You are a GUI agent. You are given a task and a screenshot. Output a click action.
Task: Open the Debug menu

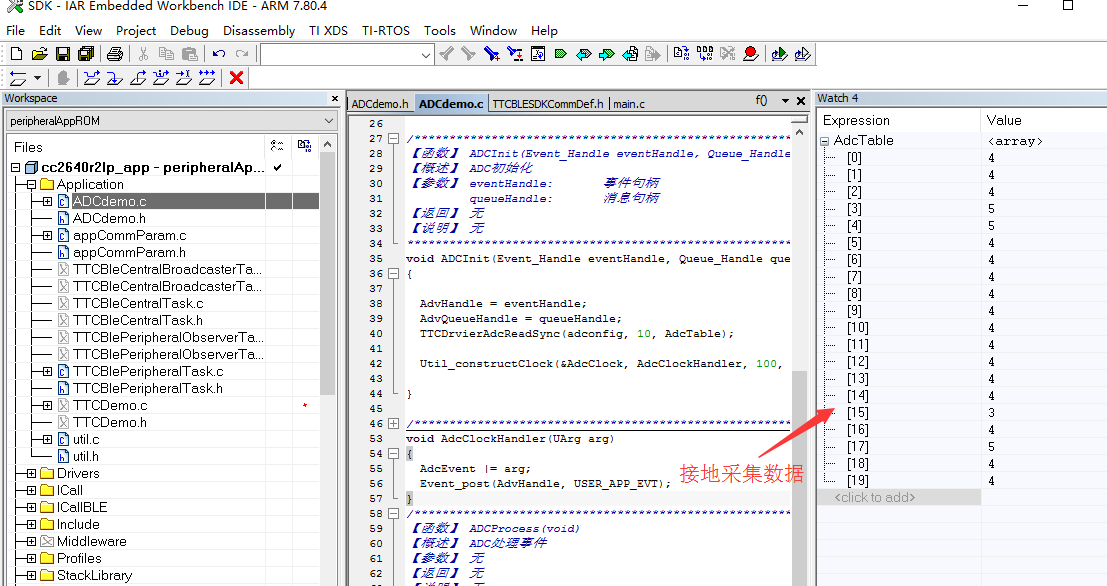(x=189, y=30)
